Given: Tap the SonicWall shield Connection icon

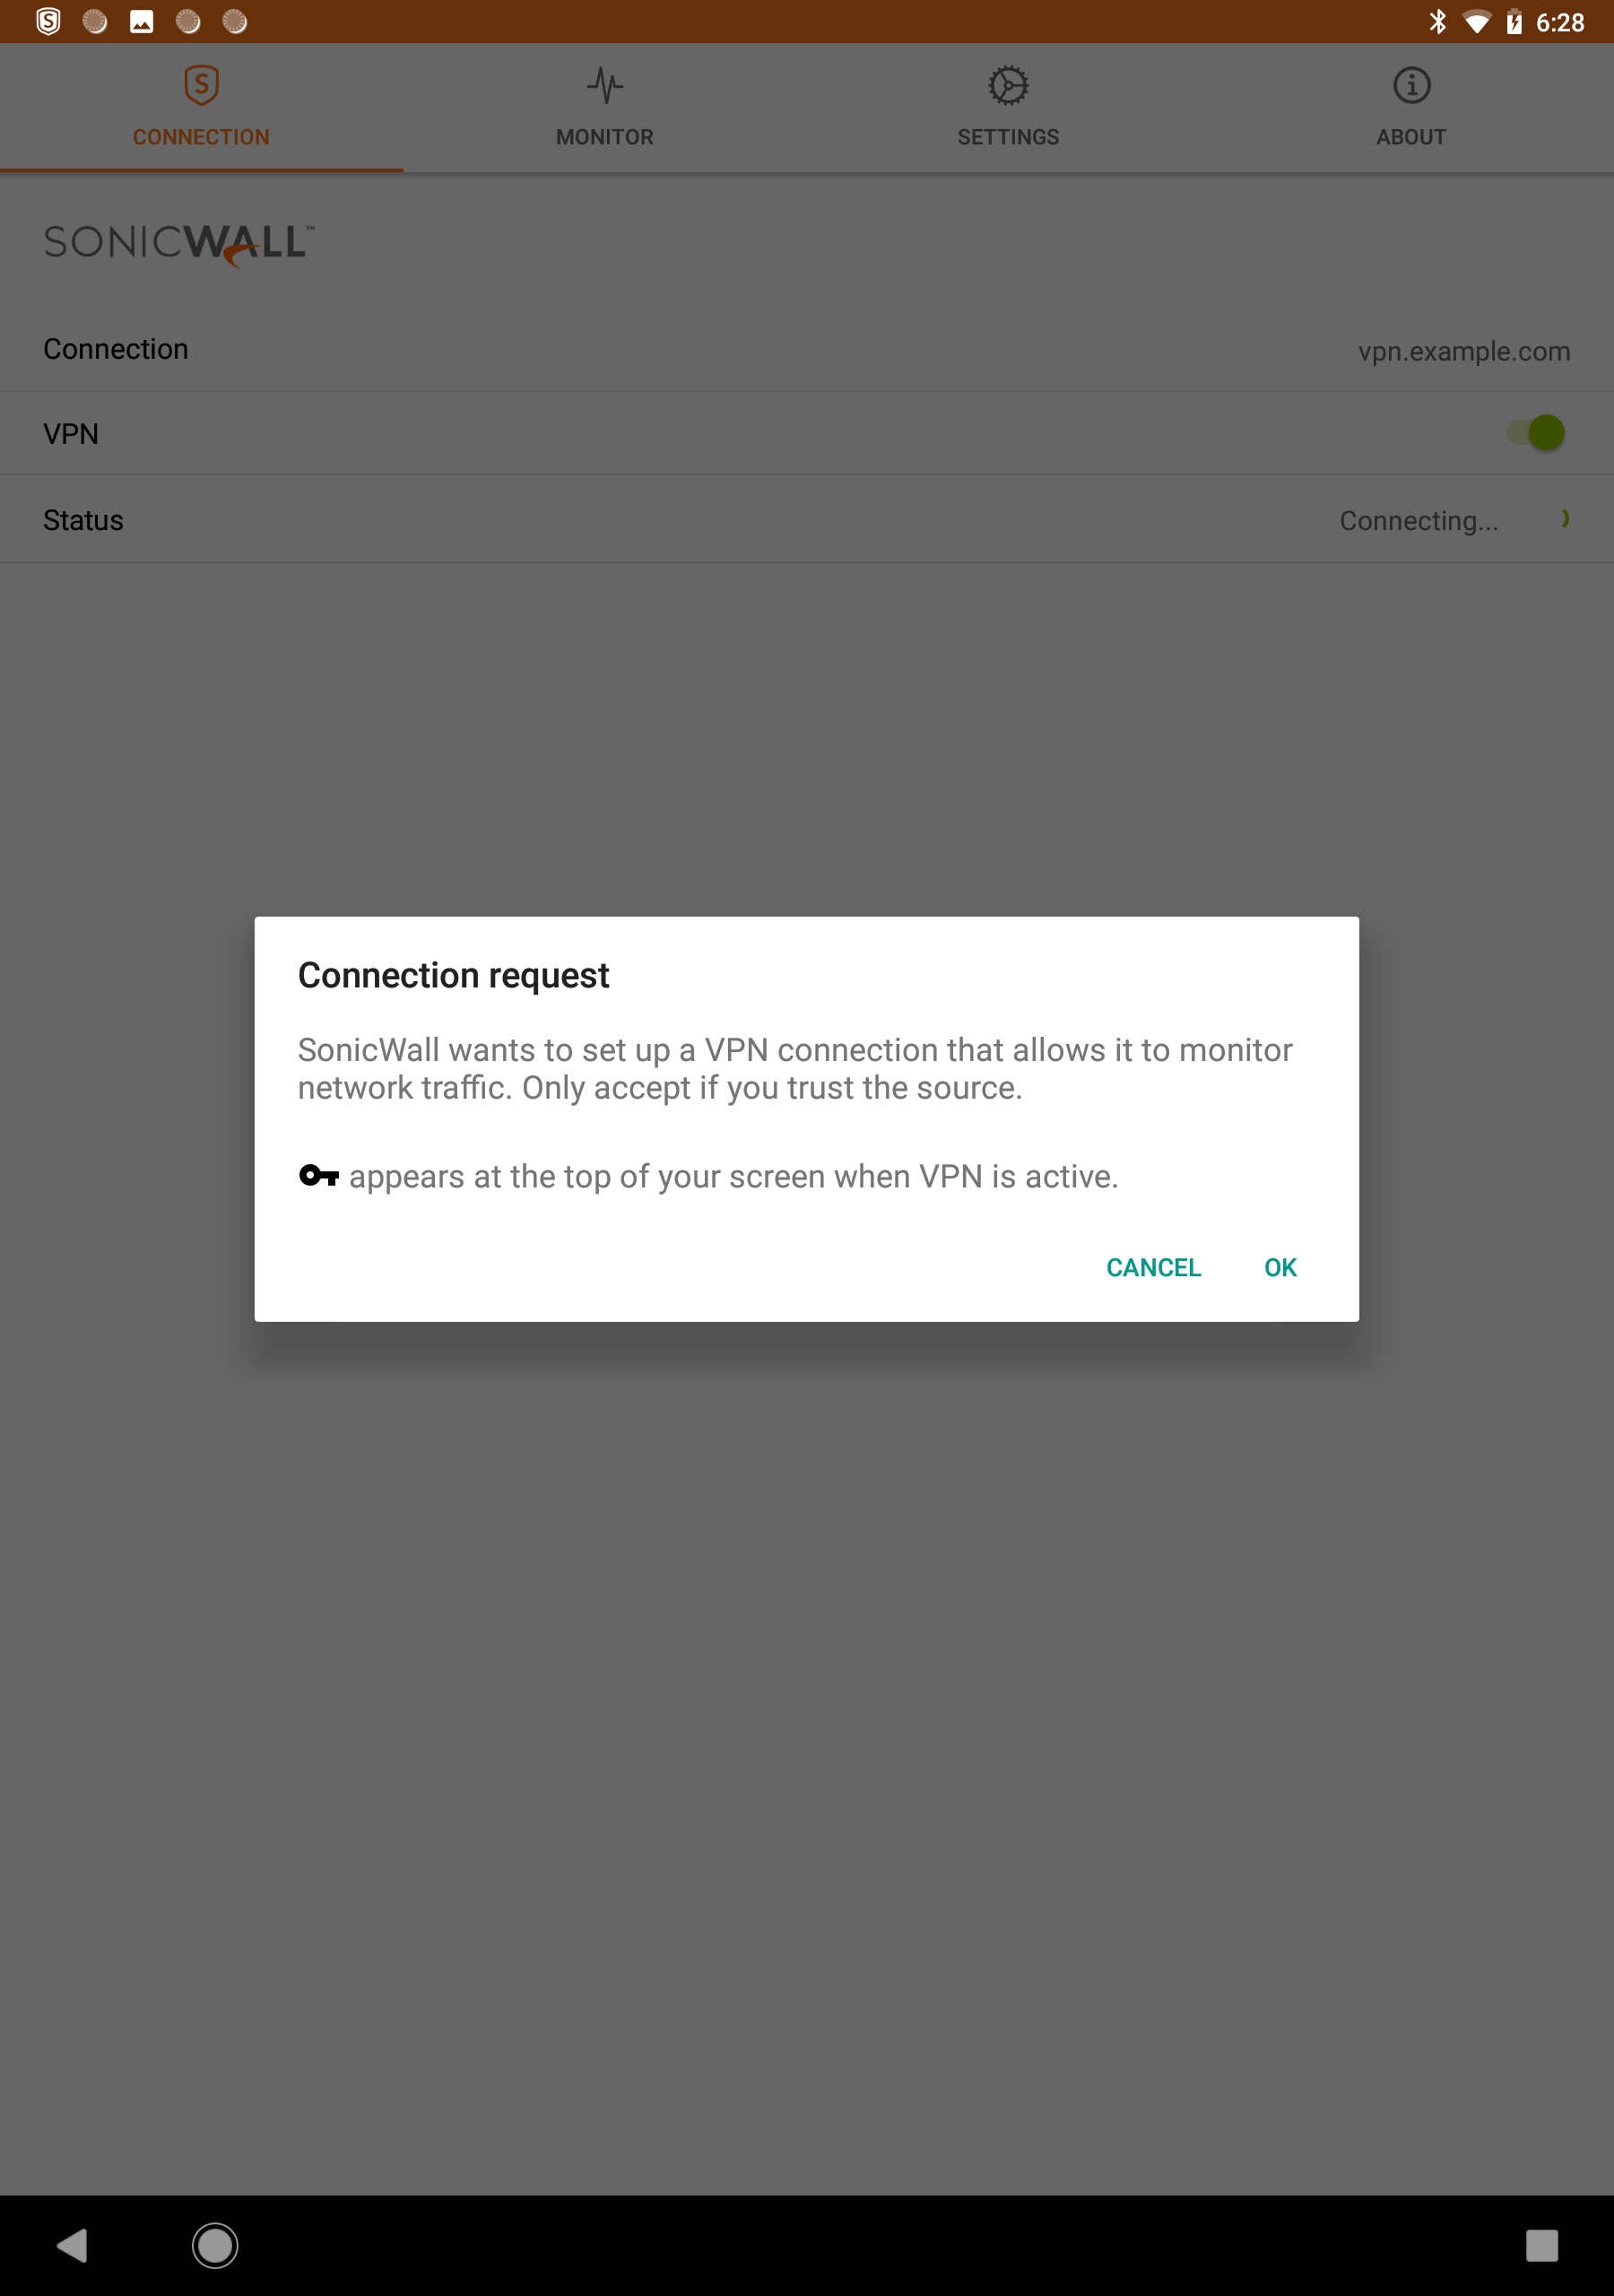Looking at the screenshot, I should tap(201, 85).
